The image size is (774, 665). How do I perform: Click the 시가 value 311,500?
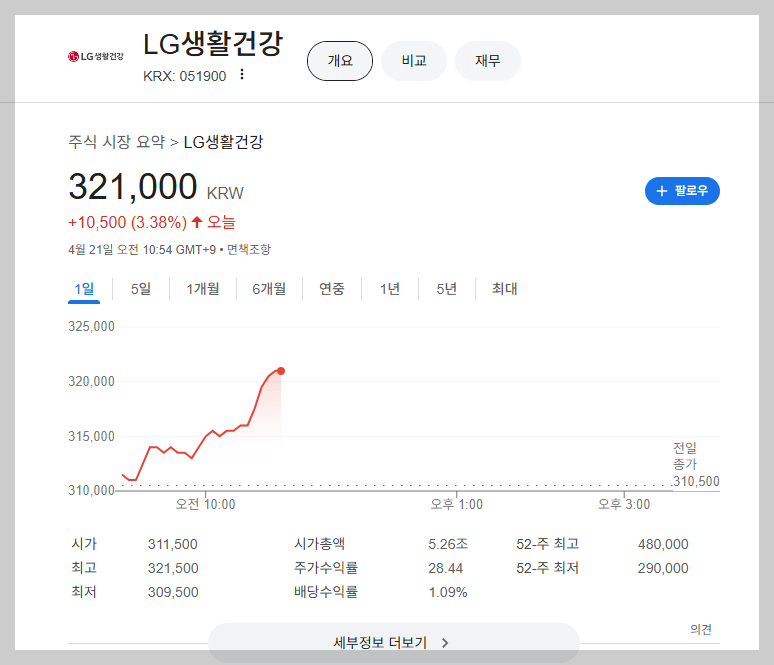(173, 544)
